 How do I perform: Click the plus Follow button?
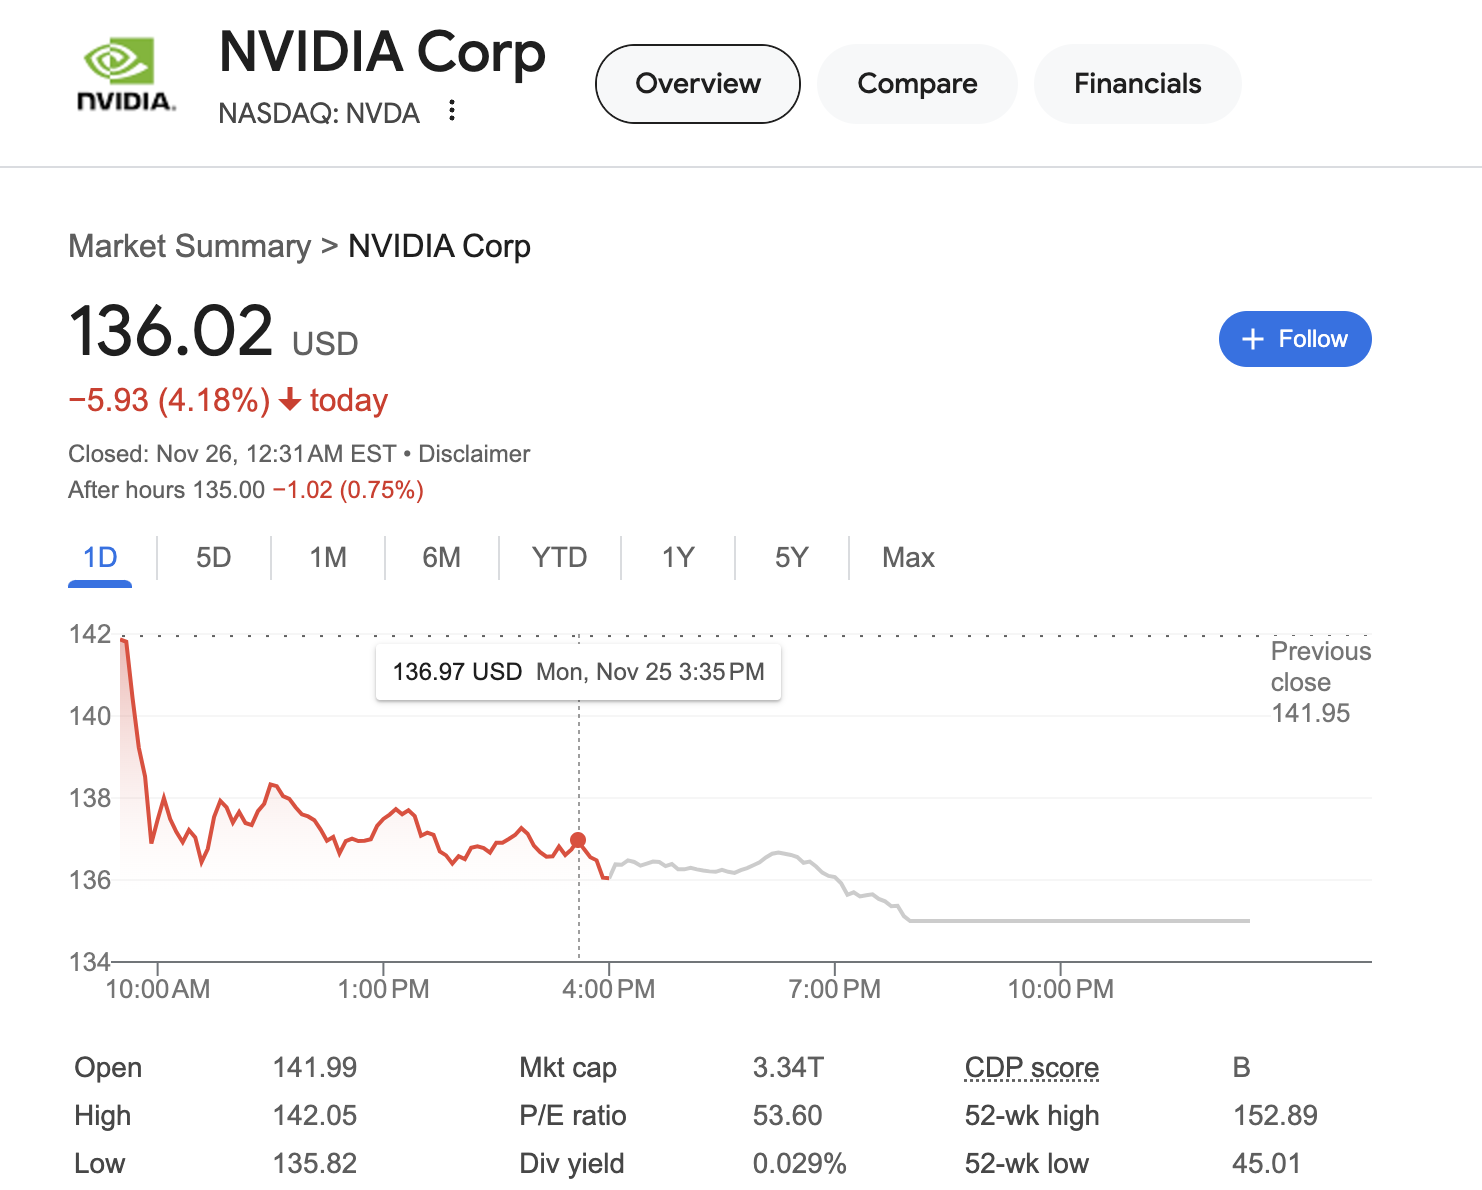[1295, 339]
